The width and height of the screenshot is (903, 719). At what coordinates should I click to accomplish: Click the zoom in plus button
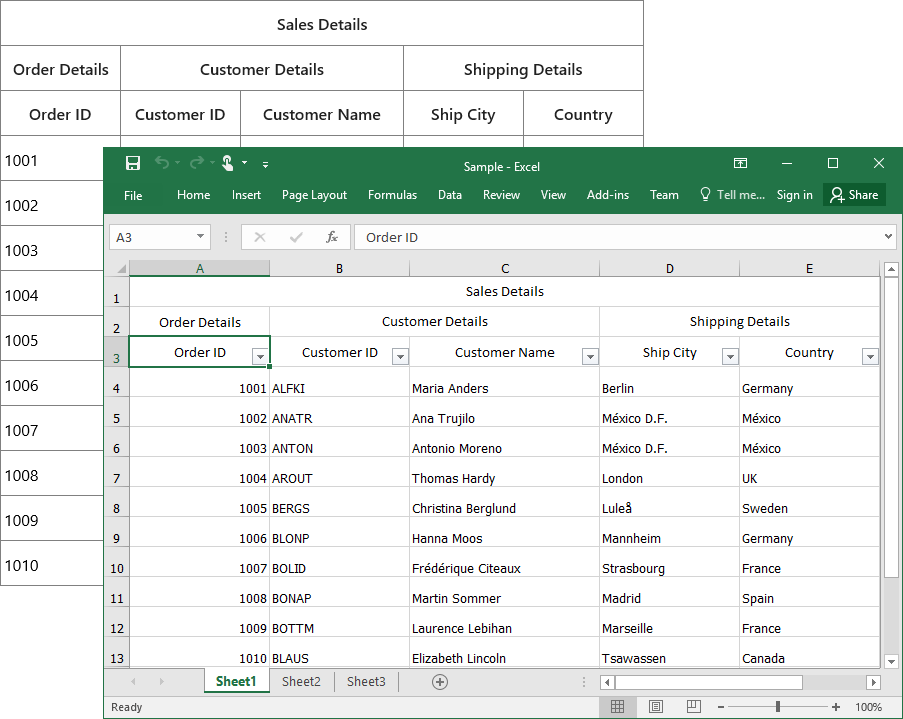836,707
